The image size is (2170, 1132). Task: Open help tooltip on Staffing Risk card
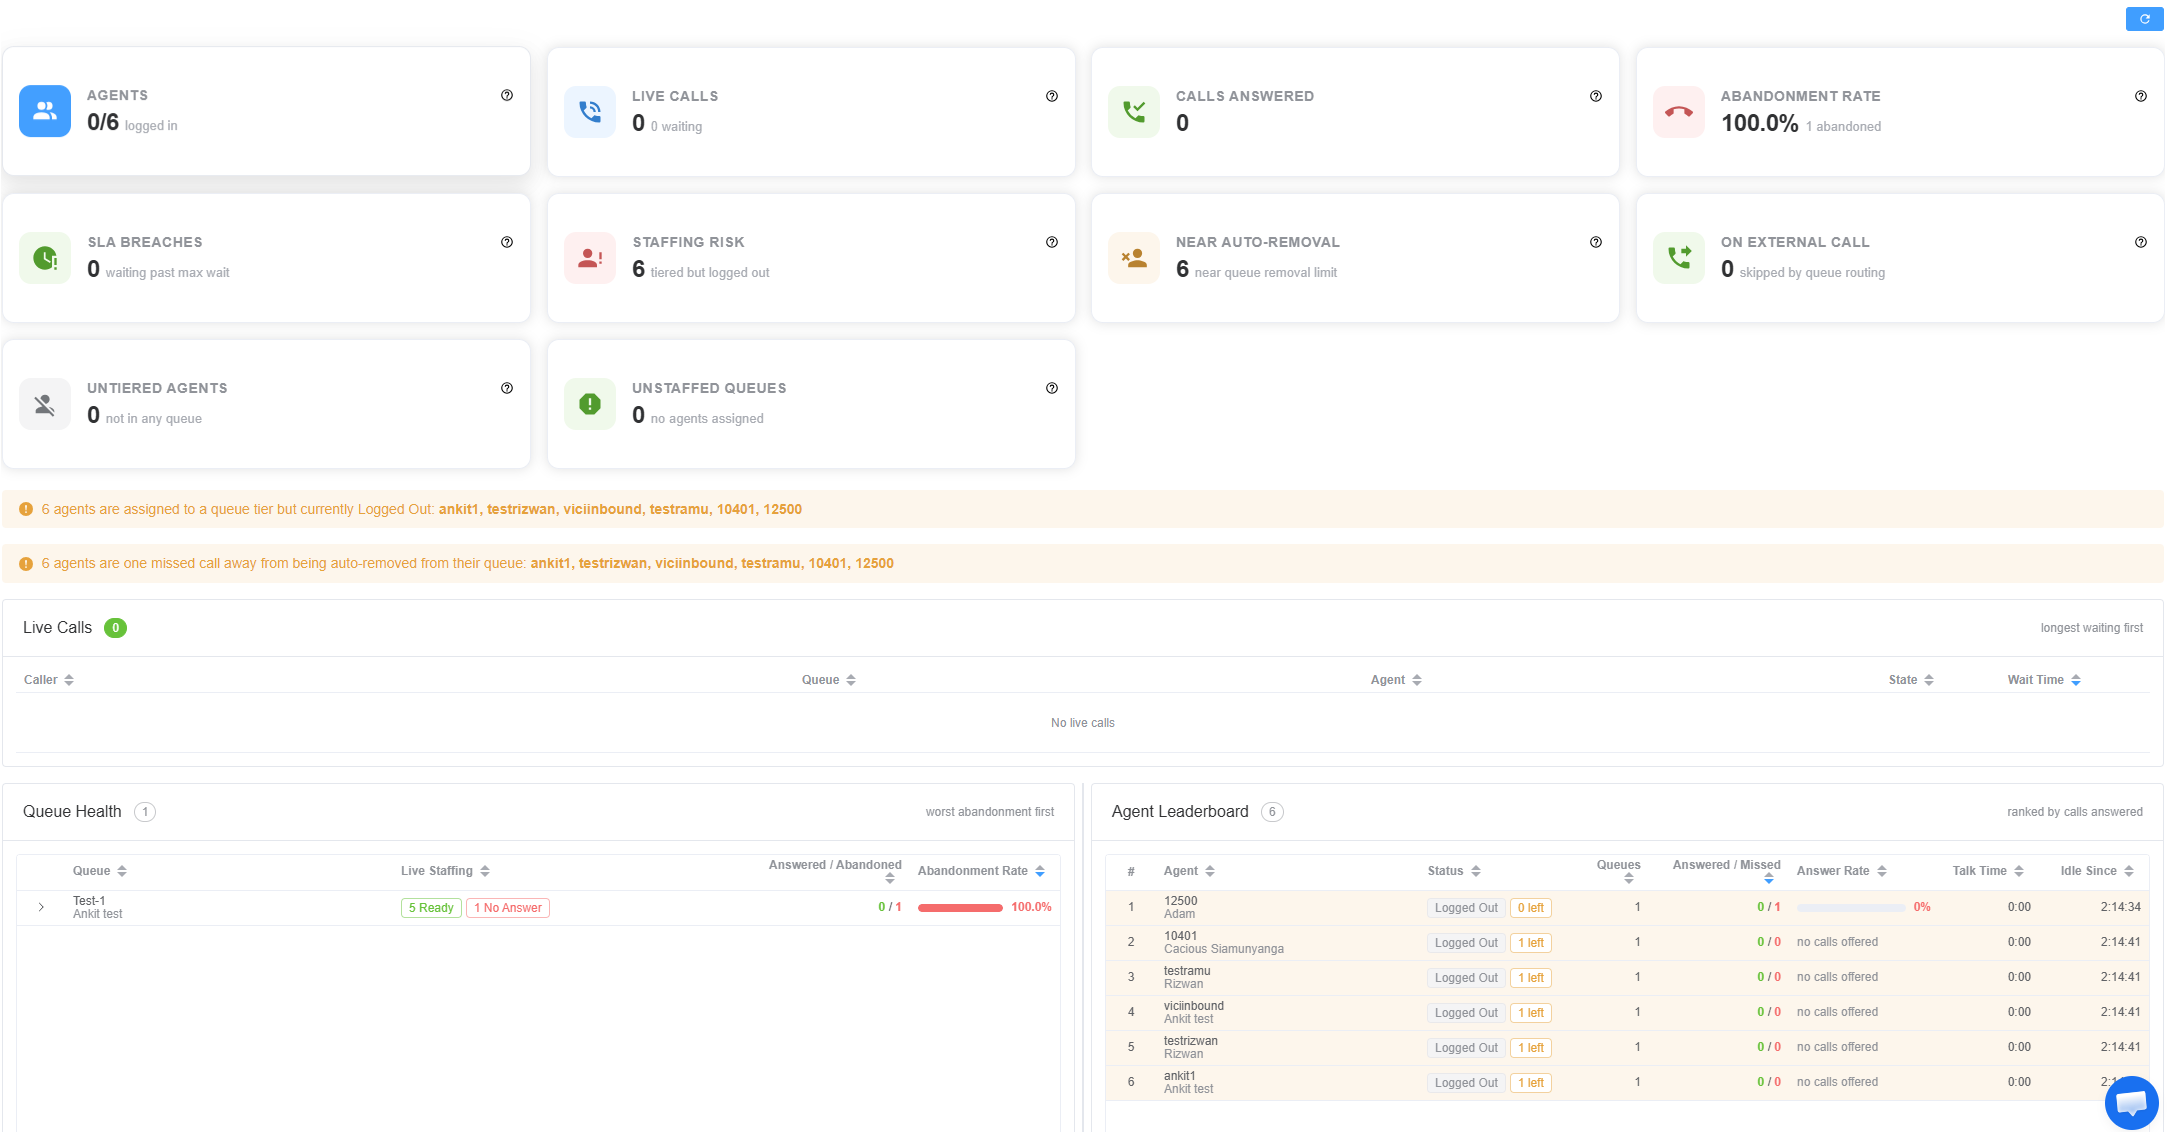[x=1052, y=242]
